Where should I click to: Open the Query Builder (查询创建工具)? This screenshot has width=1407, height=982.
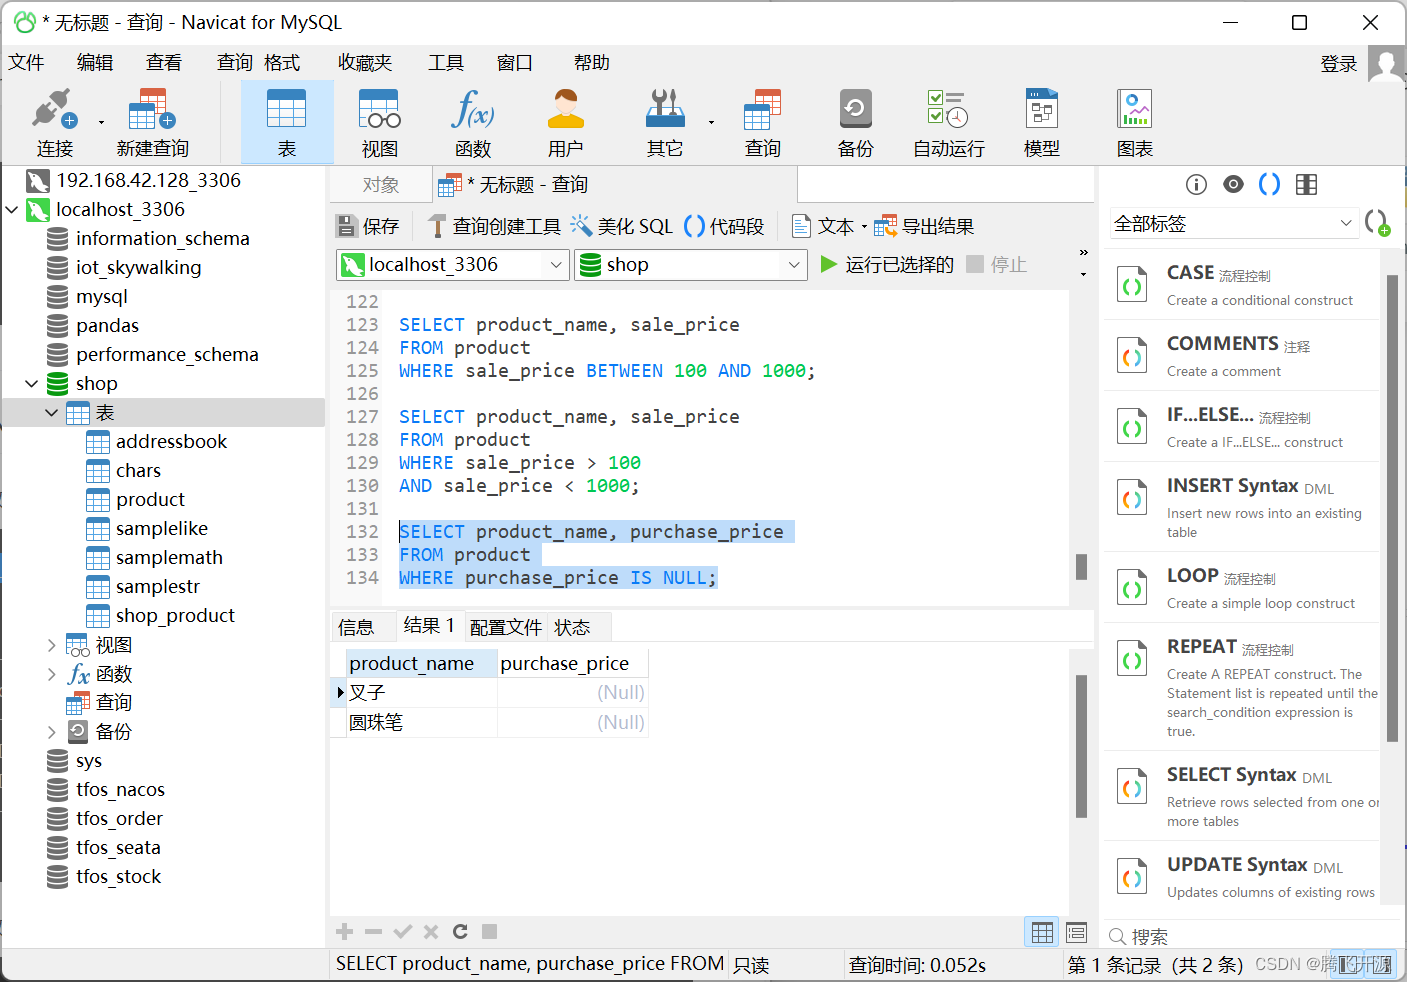(494, 226)
